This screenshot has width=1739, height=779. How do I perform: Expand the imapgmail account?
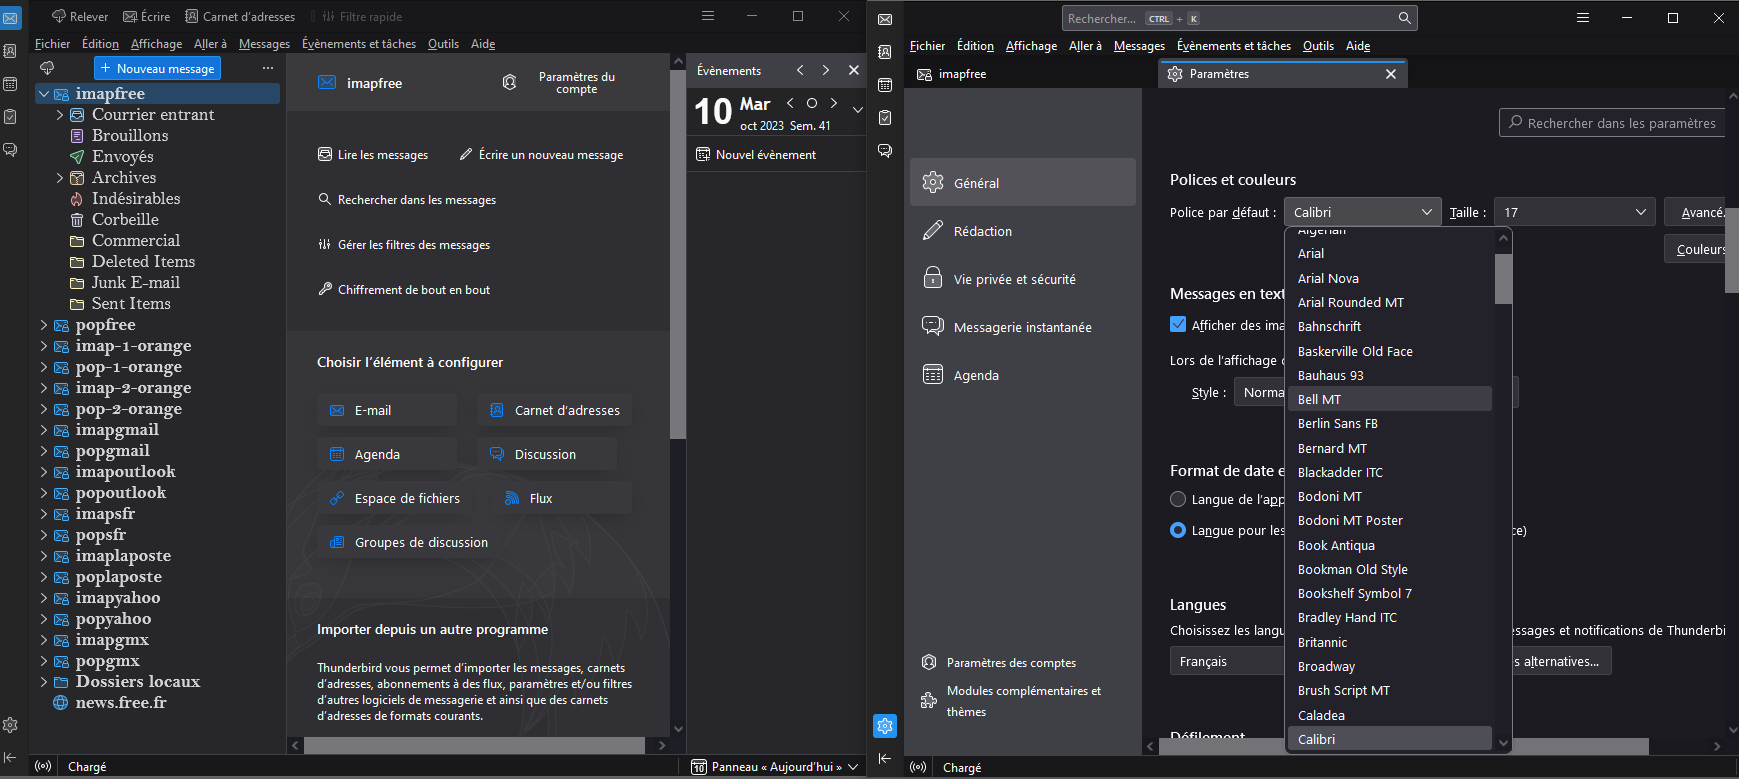(43, 430)
